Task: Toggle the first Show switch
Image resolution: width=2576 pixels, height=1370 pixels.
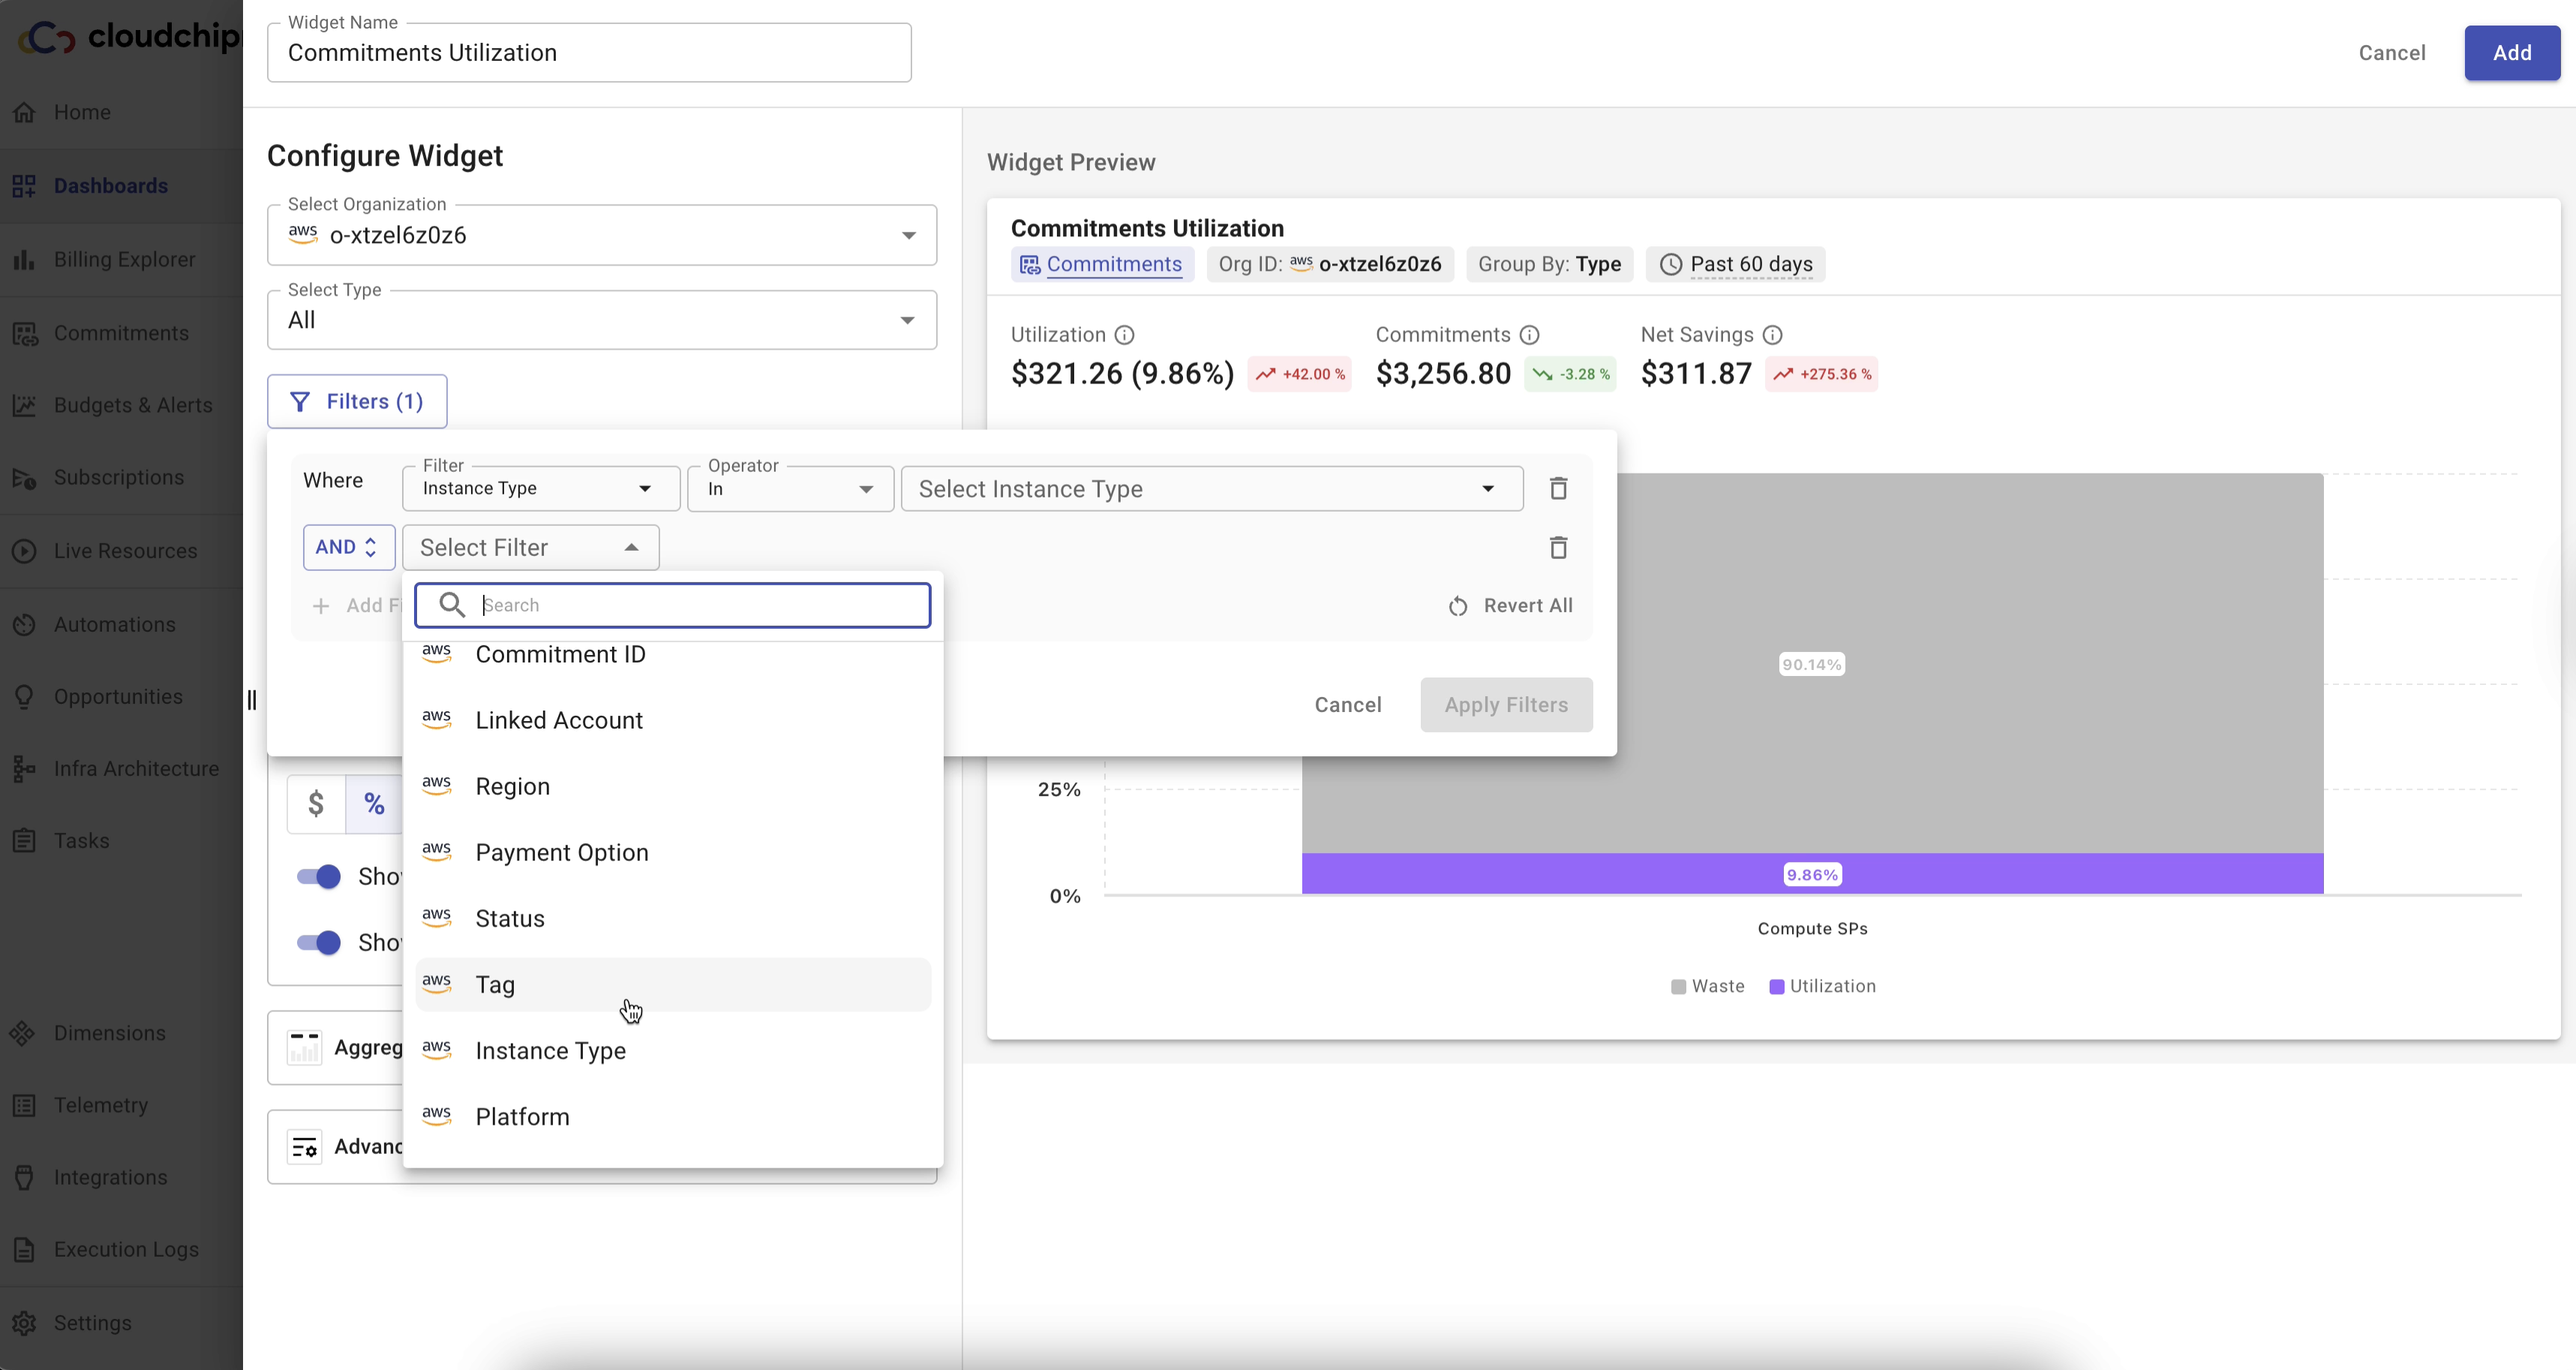Action: (x=319, y=877)
